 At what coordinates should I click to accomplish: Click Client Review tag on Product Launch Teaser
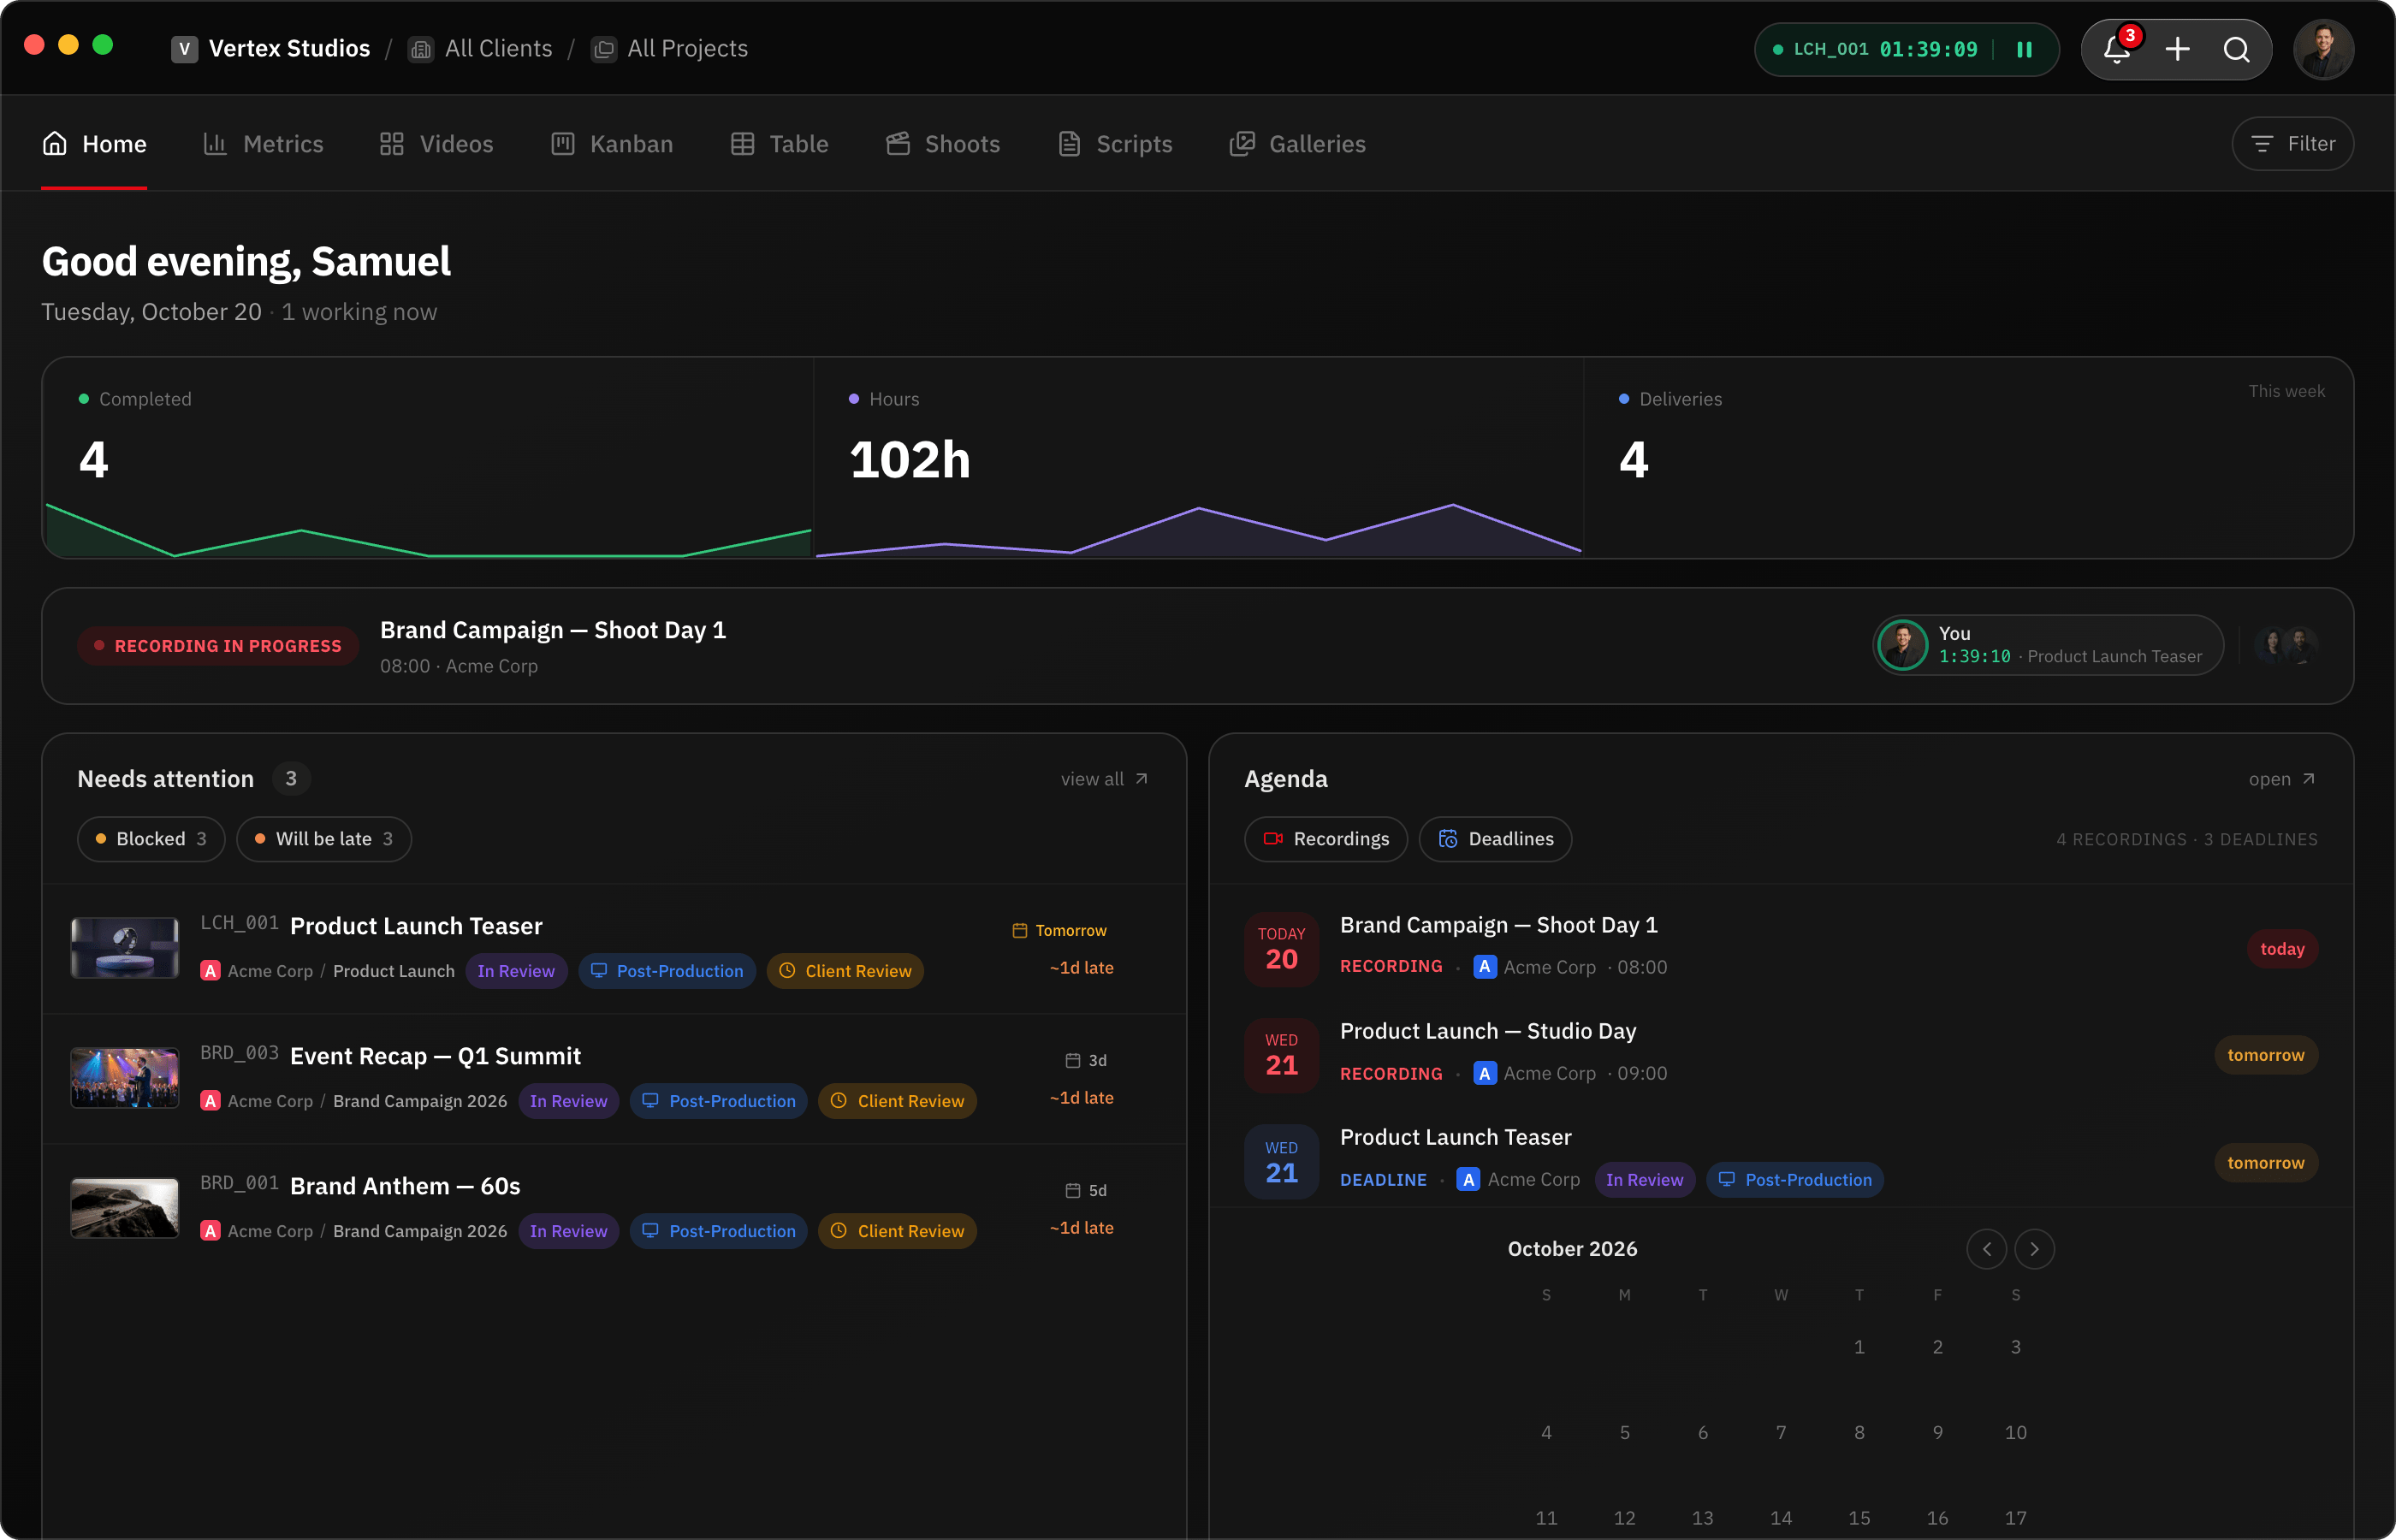(x=845, y=971)
